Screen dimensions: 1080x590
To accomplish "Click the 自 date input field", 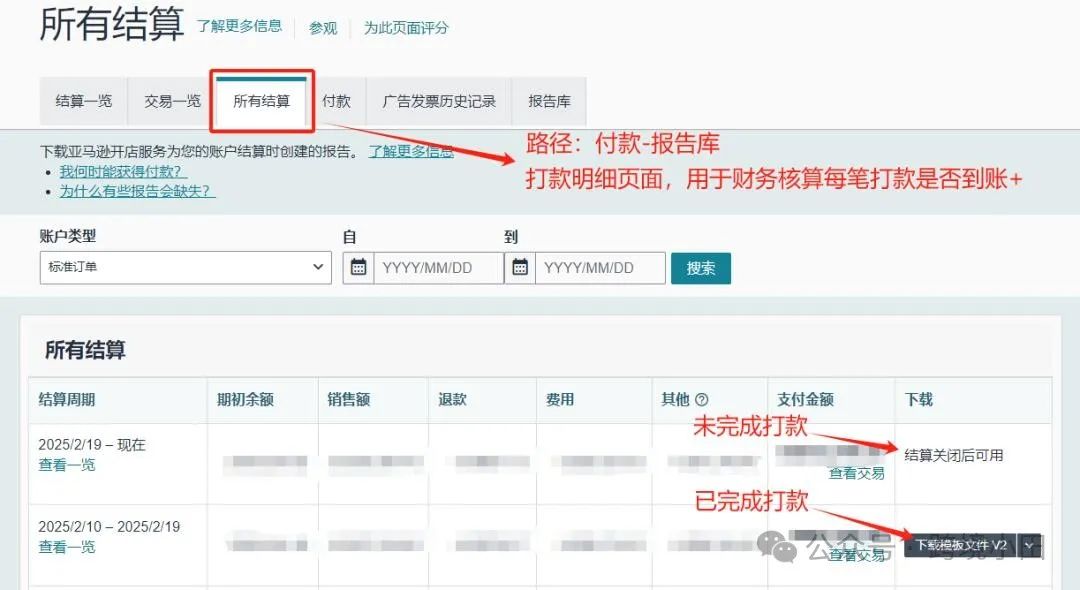I will pyautogui.click(x=438, y=268).
